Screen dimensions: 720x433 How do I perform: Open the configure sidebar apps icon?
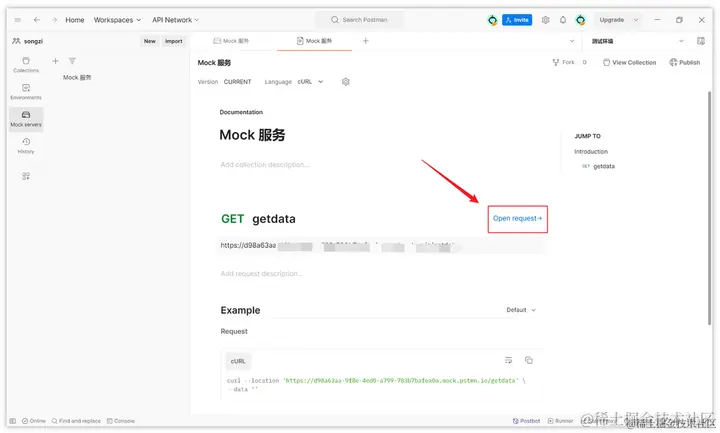pos(26,176)
